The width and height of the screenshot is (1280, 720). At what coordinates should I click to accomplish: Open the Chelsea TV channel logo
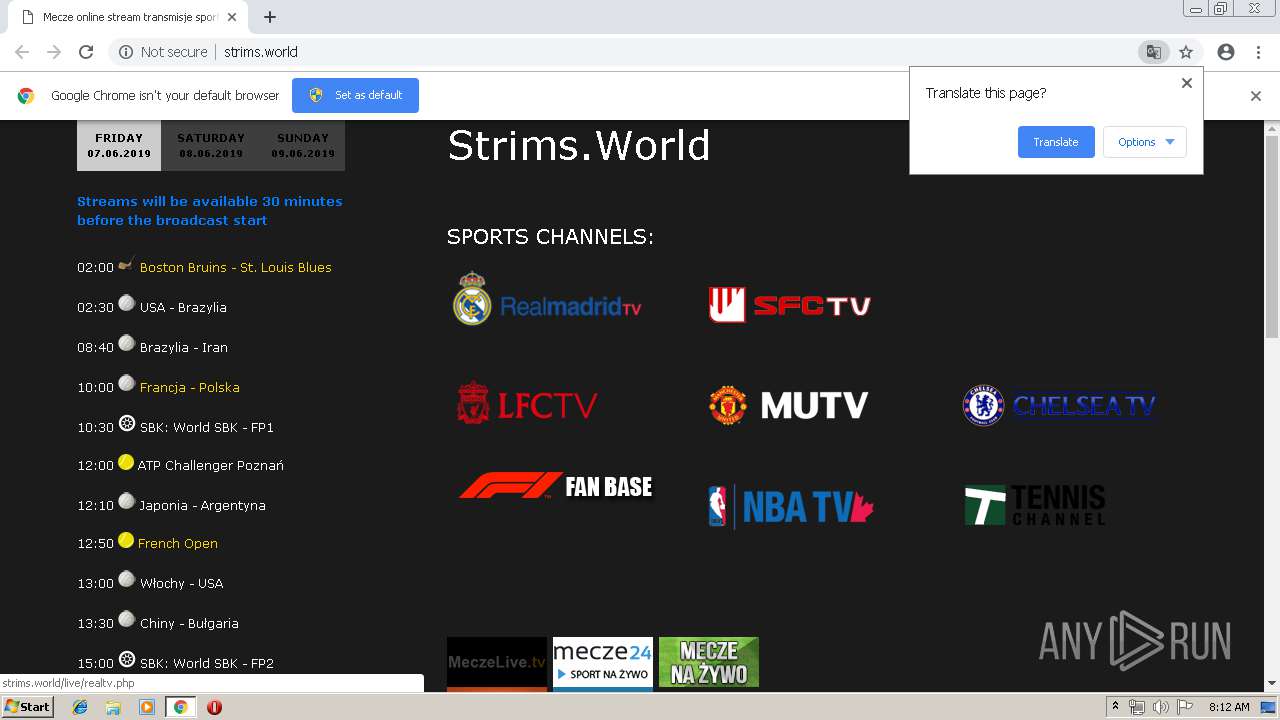[x=1060, y=405]
